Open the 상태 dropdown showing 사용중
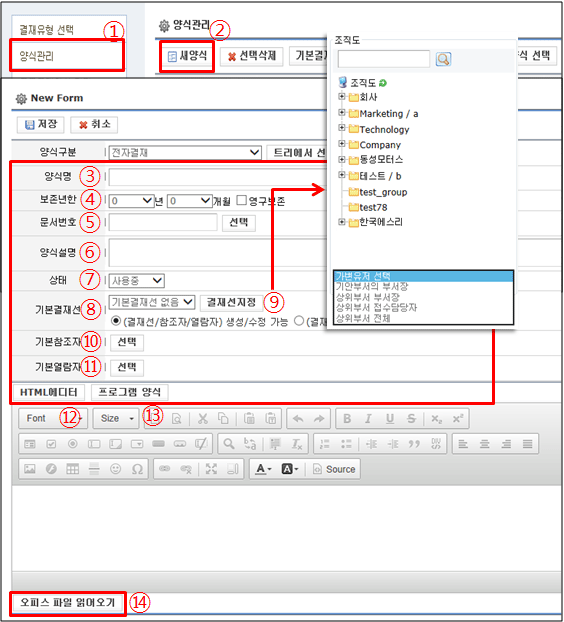 (136, 281)
